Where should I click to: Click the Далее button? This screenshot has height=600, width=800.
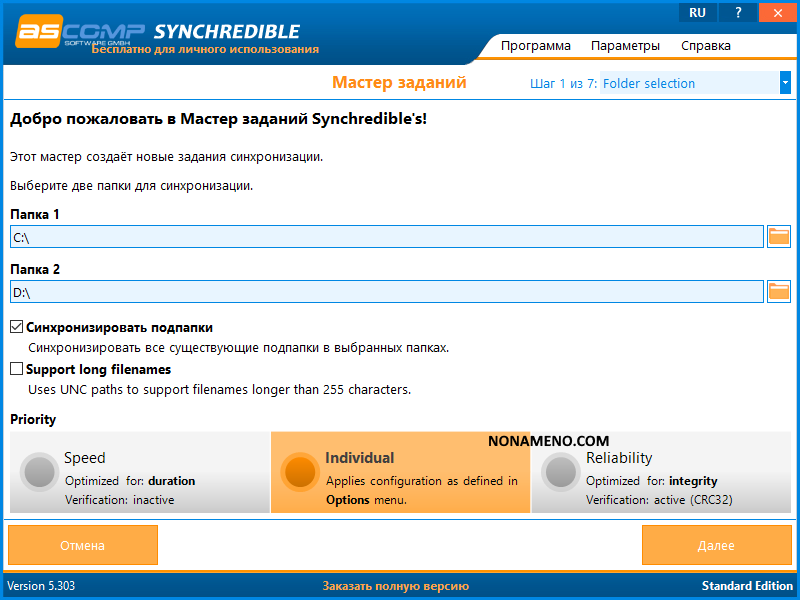(x=716, y=546)
